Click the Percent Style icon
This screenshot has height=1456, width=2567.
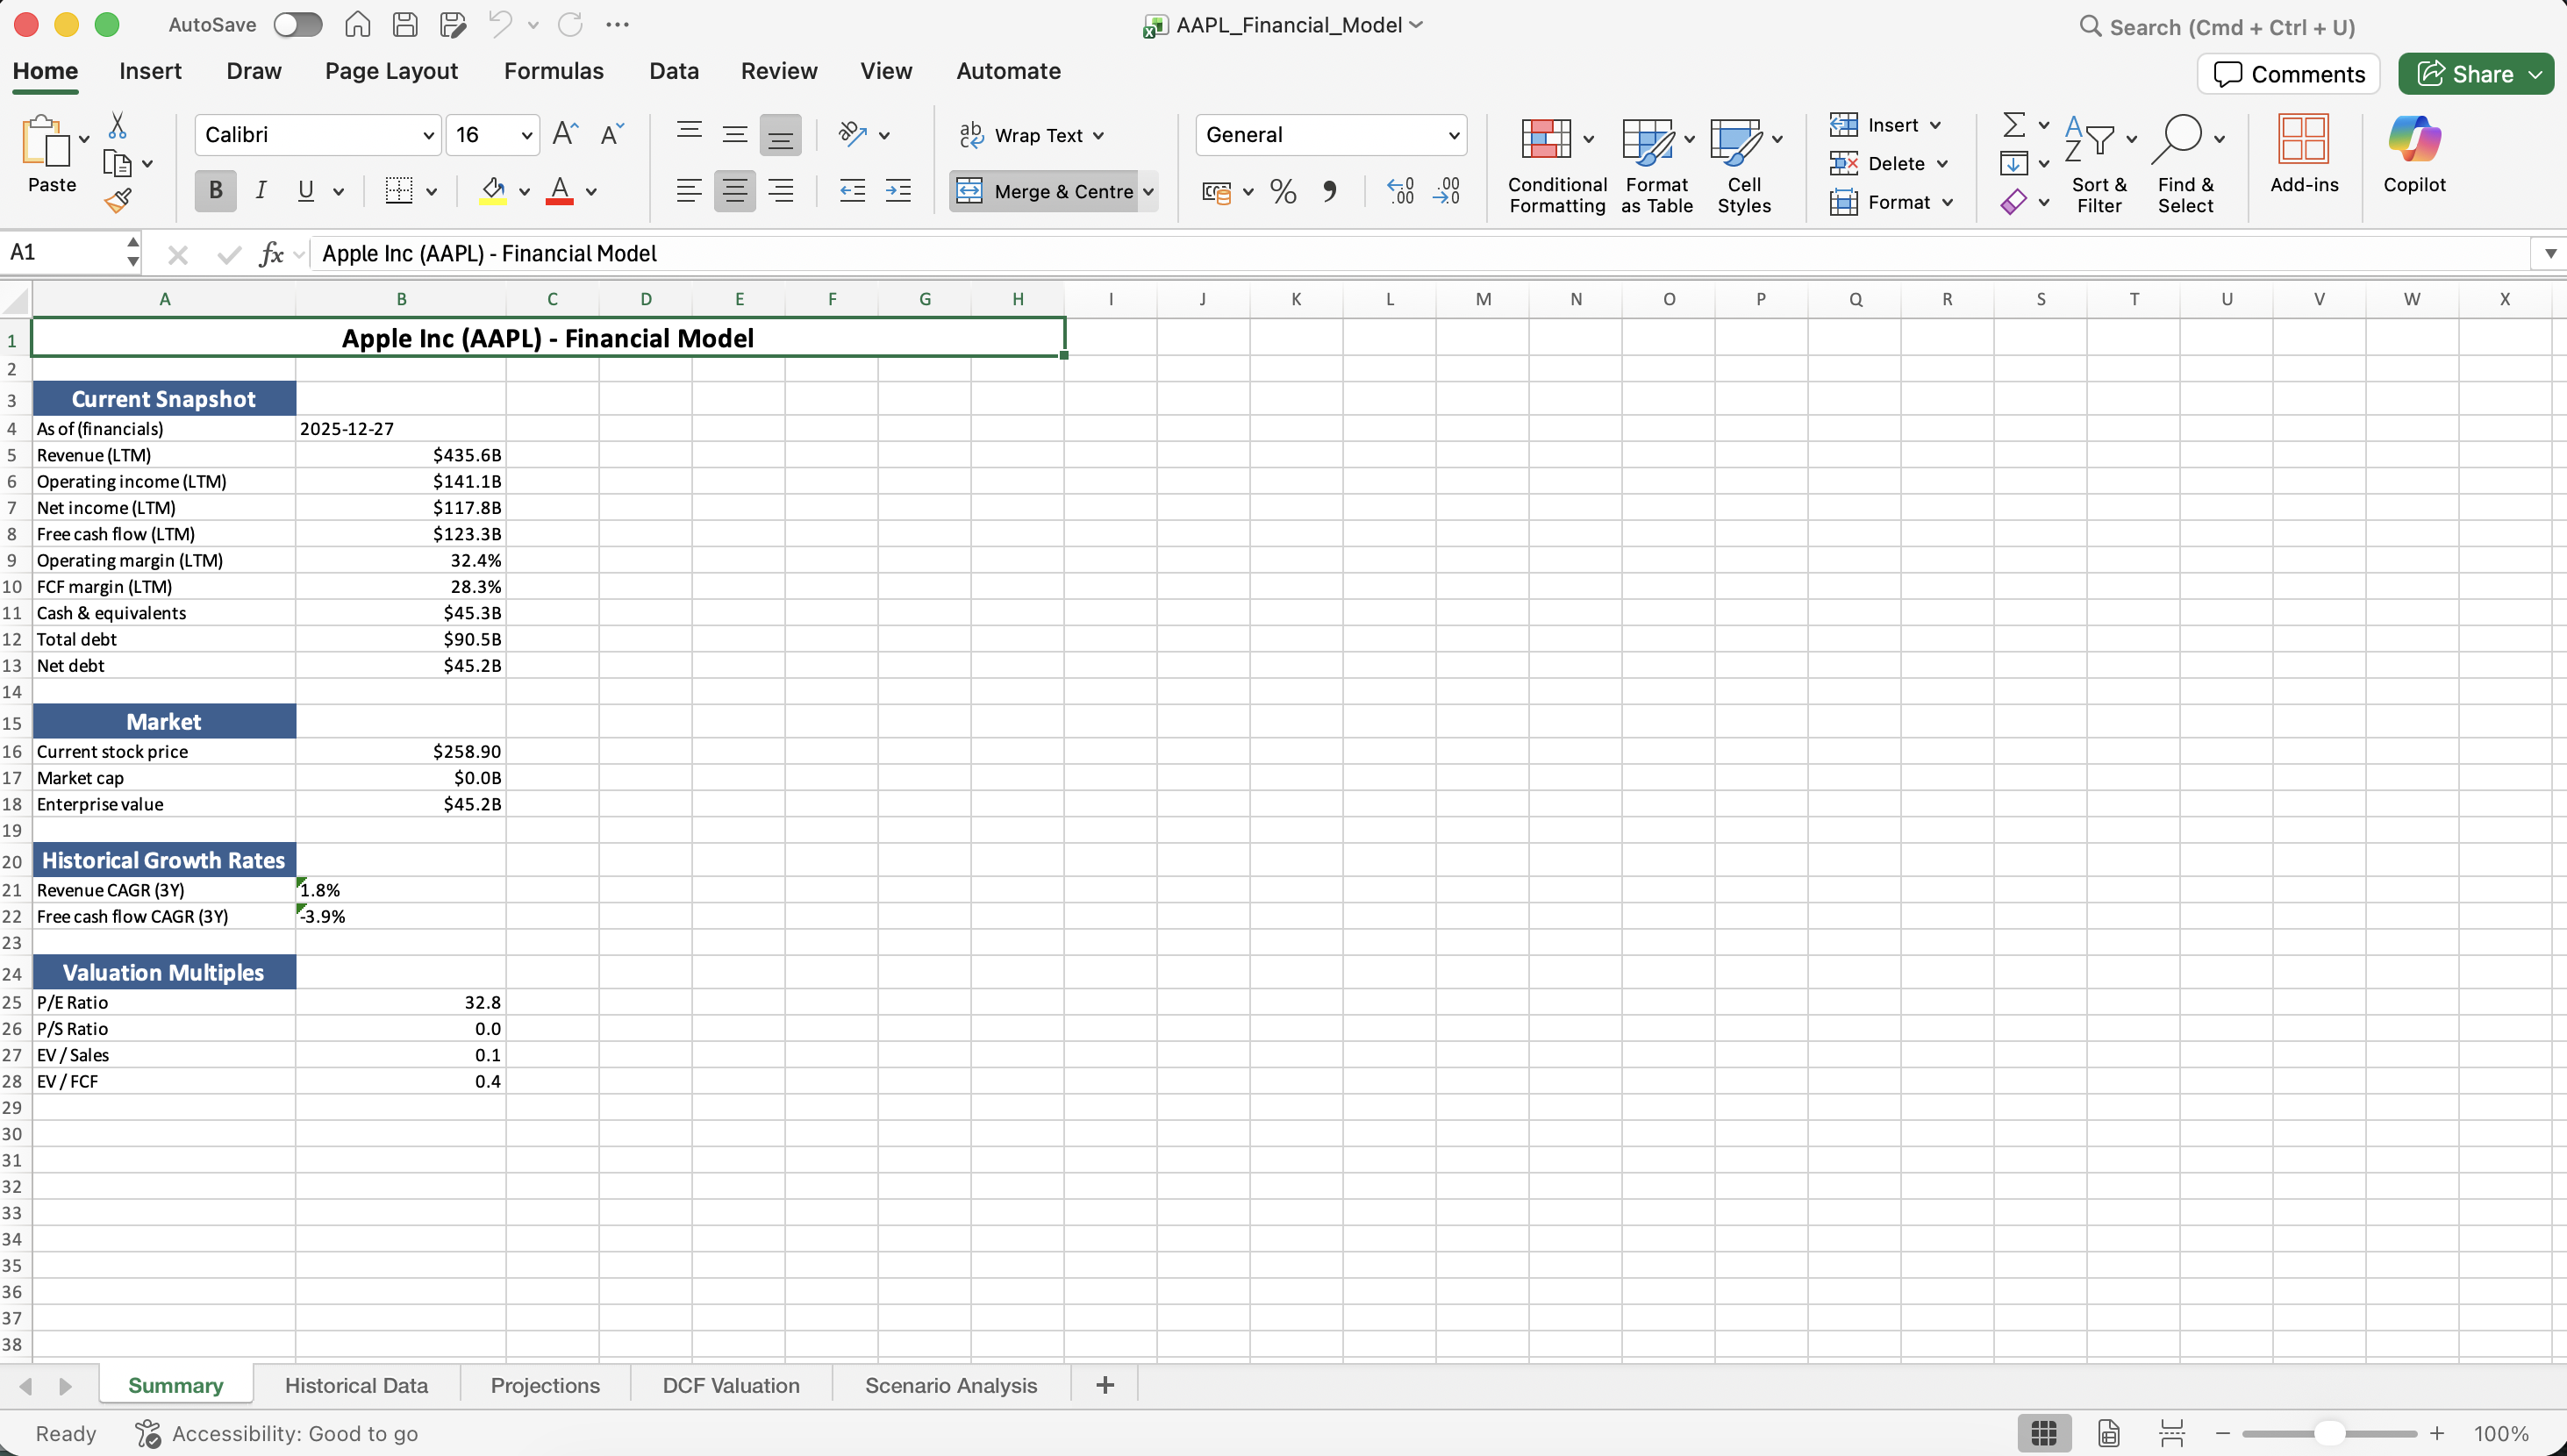coord(1283,191)
